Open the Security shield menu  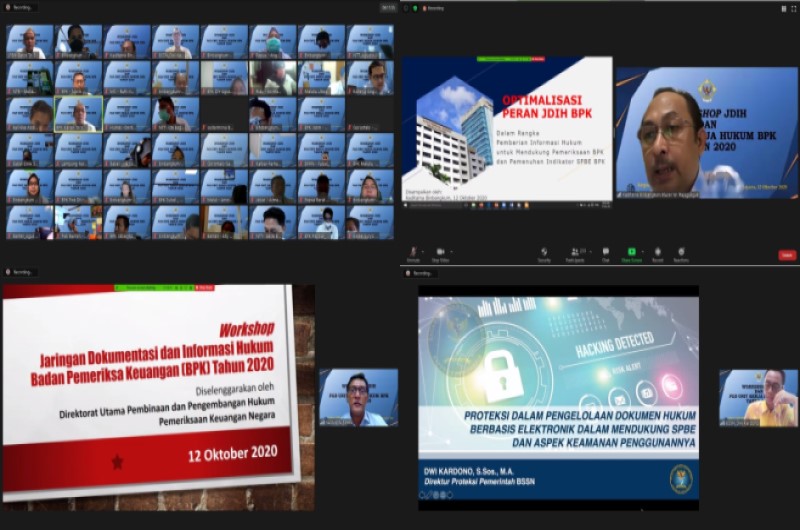[x=544, y=254]
